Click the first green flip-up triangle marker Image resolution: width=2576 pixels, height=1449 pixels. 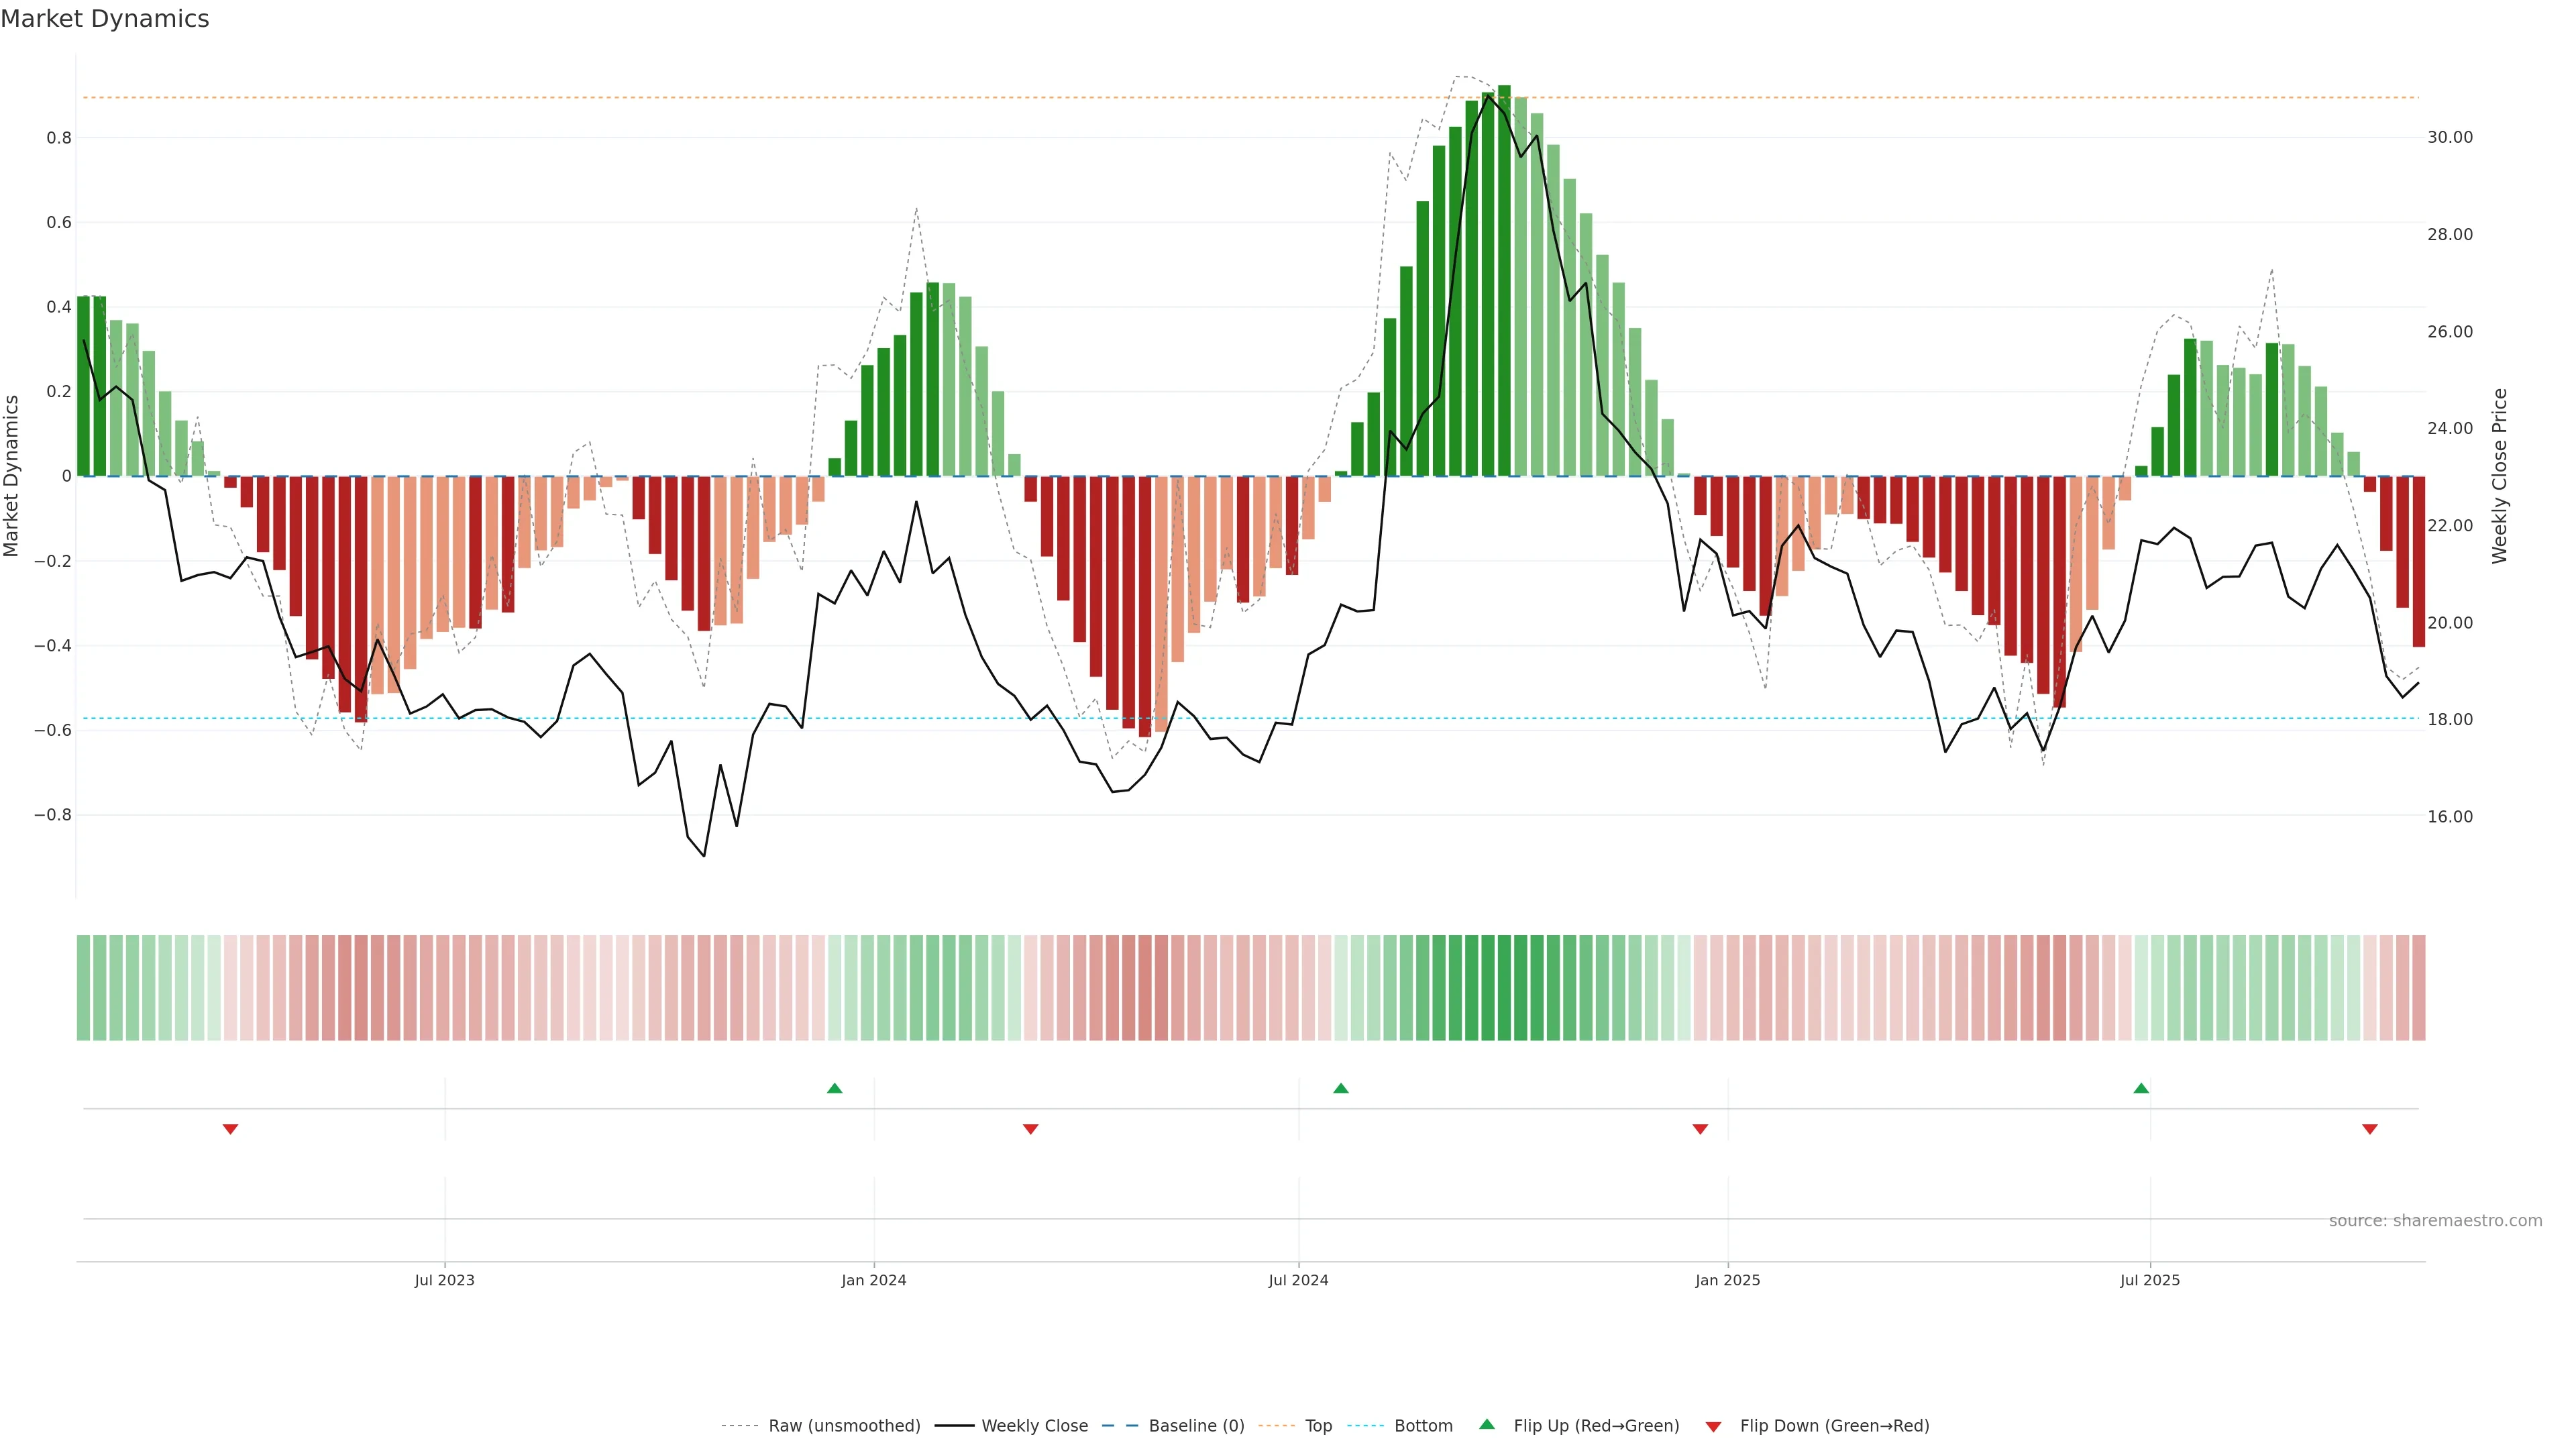[834, 1088]
